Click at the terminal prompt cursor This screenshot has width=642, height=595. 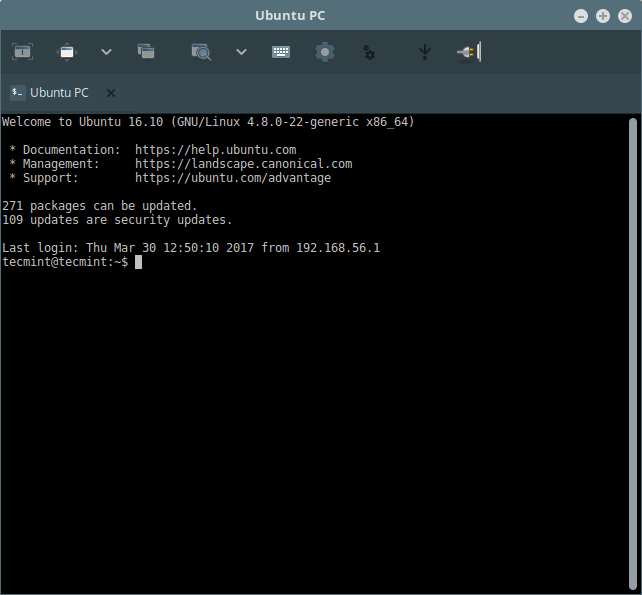(139, 262)
